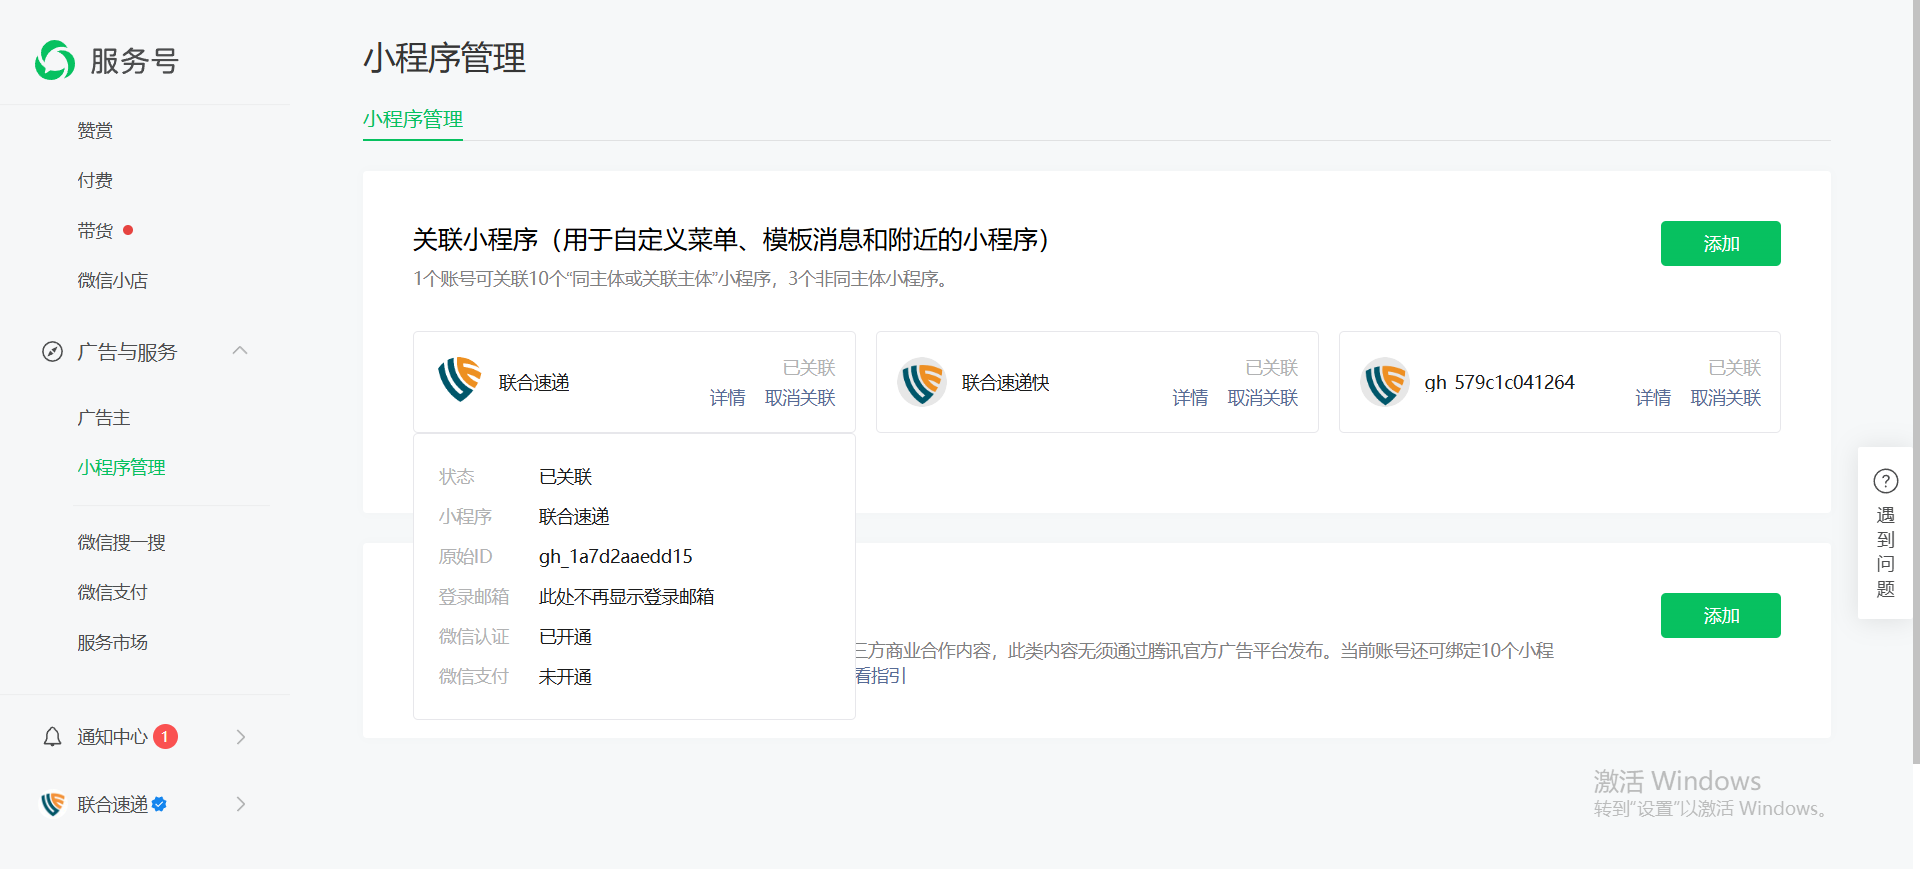
Task: Click the red notification badge showing 1
Action: pyautogui.click(x=165, y=737)
